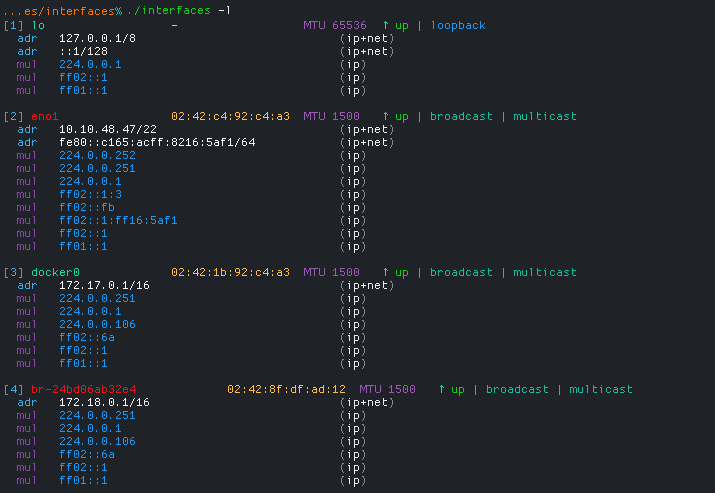Select address '172.18.0.1/16'
The image size is (715, 493).
click(104, 402)
